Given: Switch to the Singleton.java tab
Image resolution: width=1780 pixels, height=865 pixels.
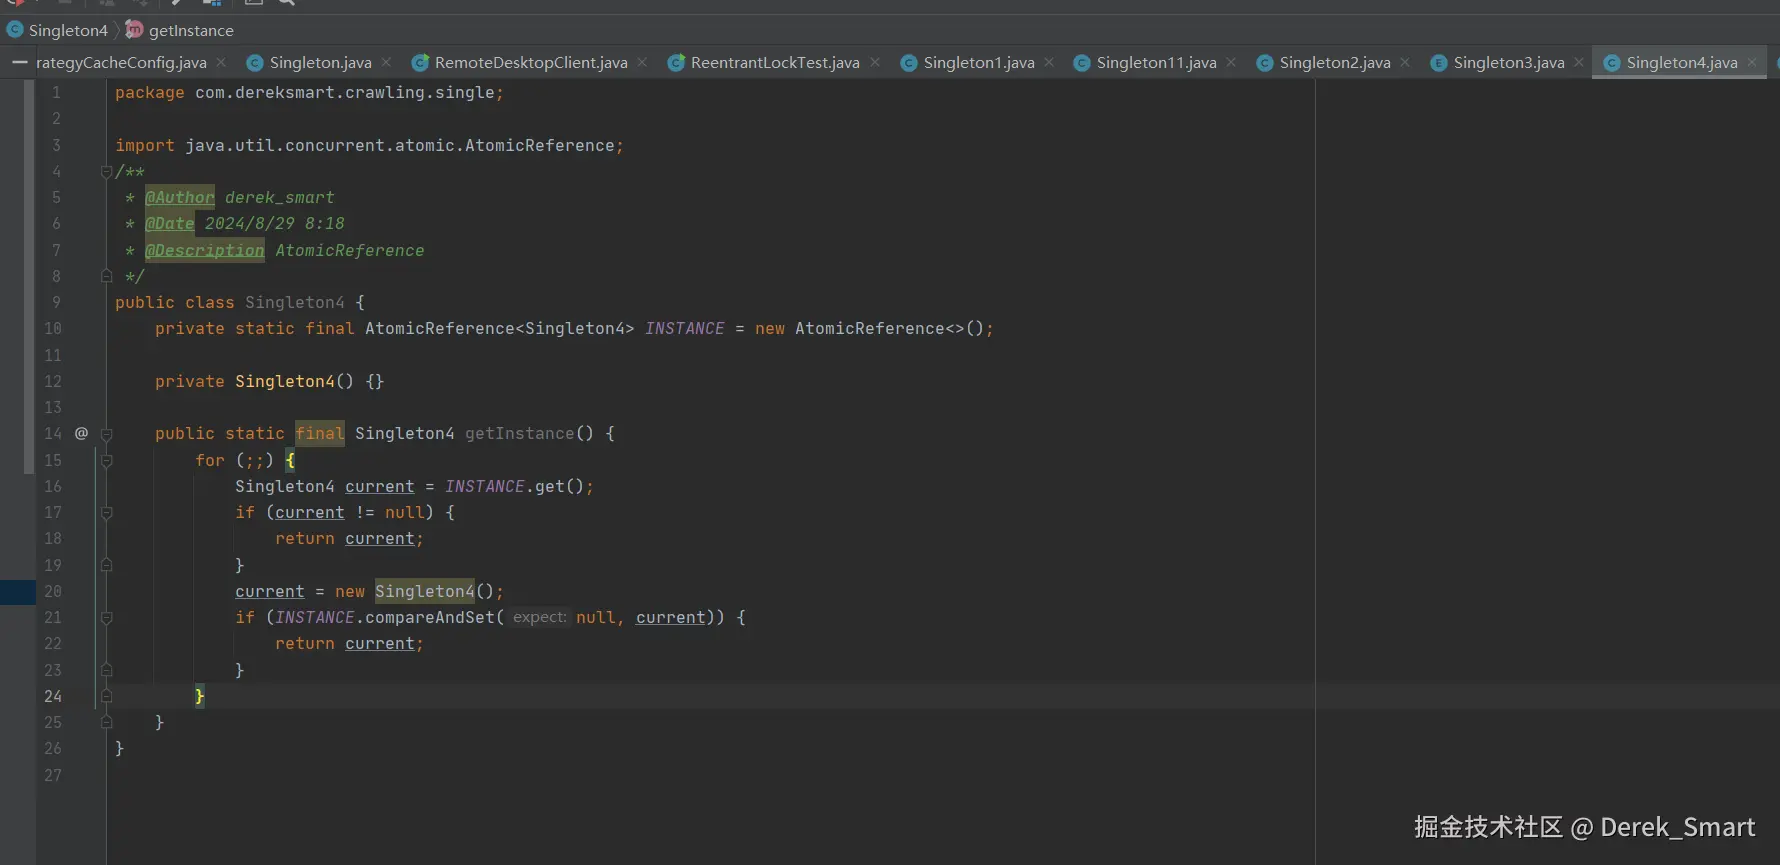Looking at the screenshot, I should 320,62.
